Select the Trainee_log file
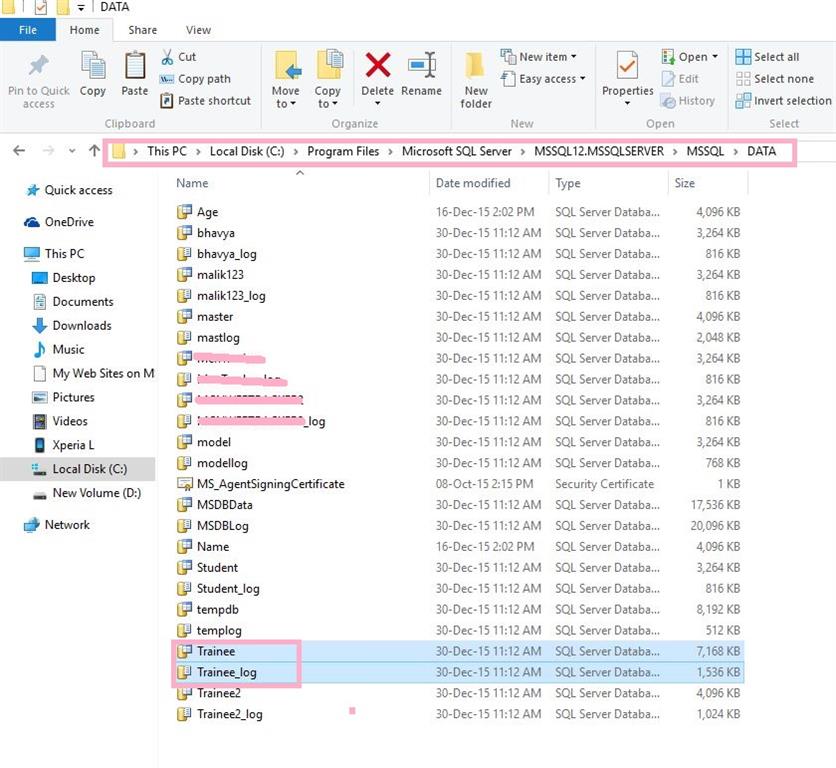836x768 pixels. click(x=227, y=672)
